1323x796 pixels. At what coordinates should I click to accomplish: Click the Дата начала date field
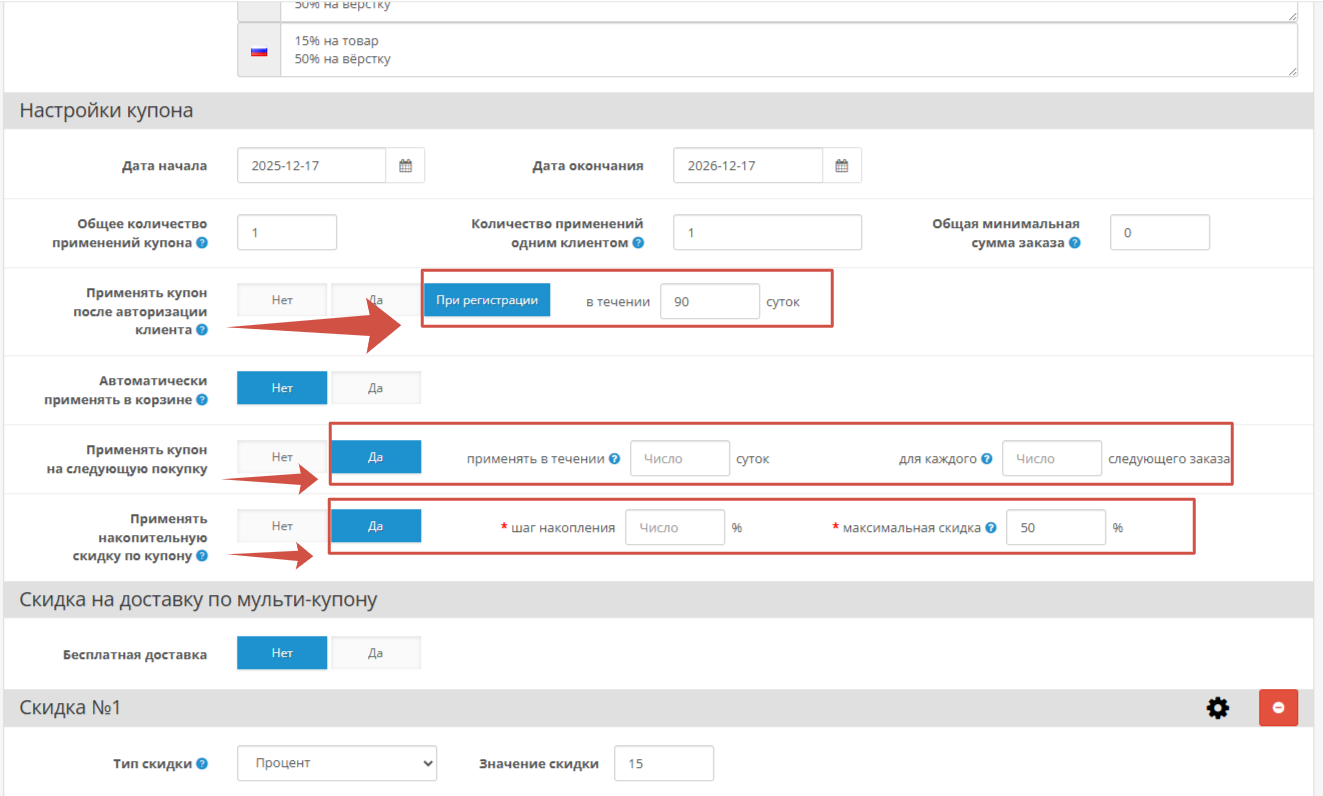[x=311, y=166]
